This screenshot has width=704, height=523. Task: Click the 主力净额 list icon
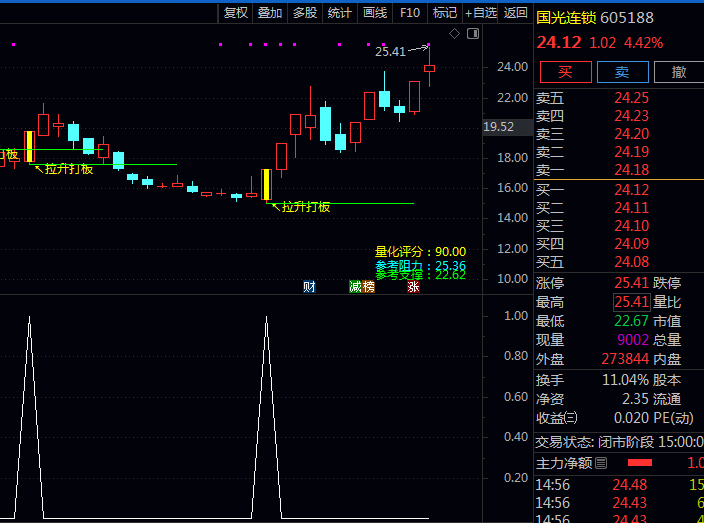point(601,463)
